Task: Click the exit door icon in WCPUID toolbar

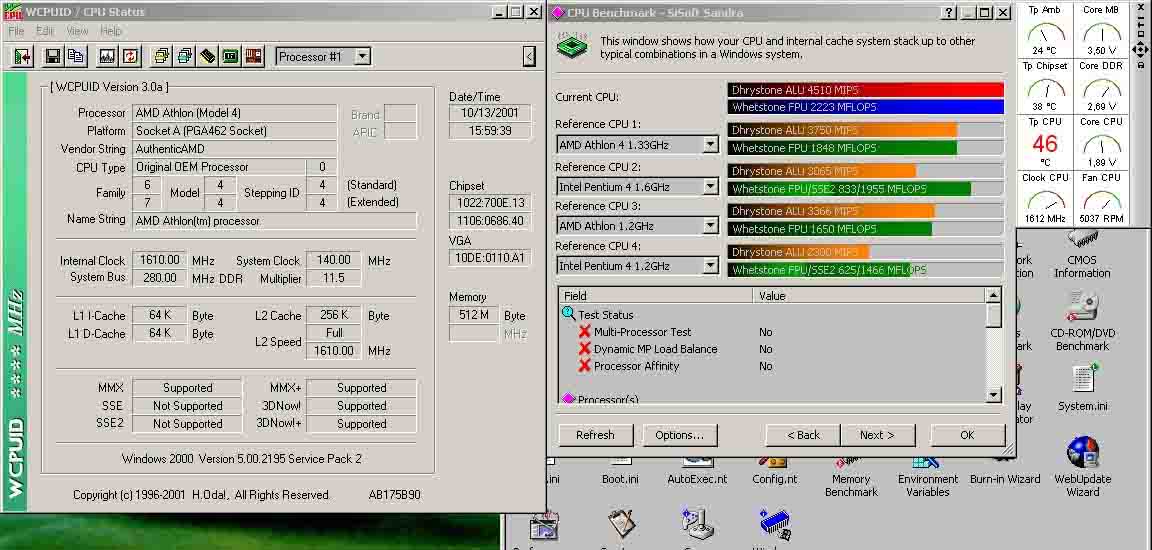Action: click(23, 56)
